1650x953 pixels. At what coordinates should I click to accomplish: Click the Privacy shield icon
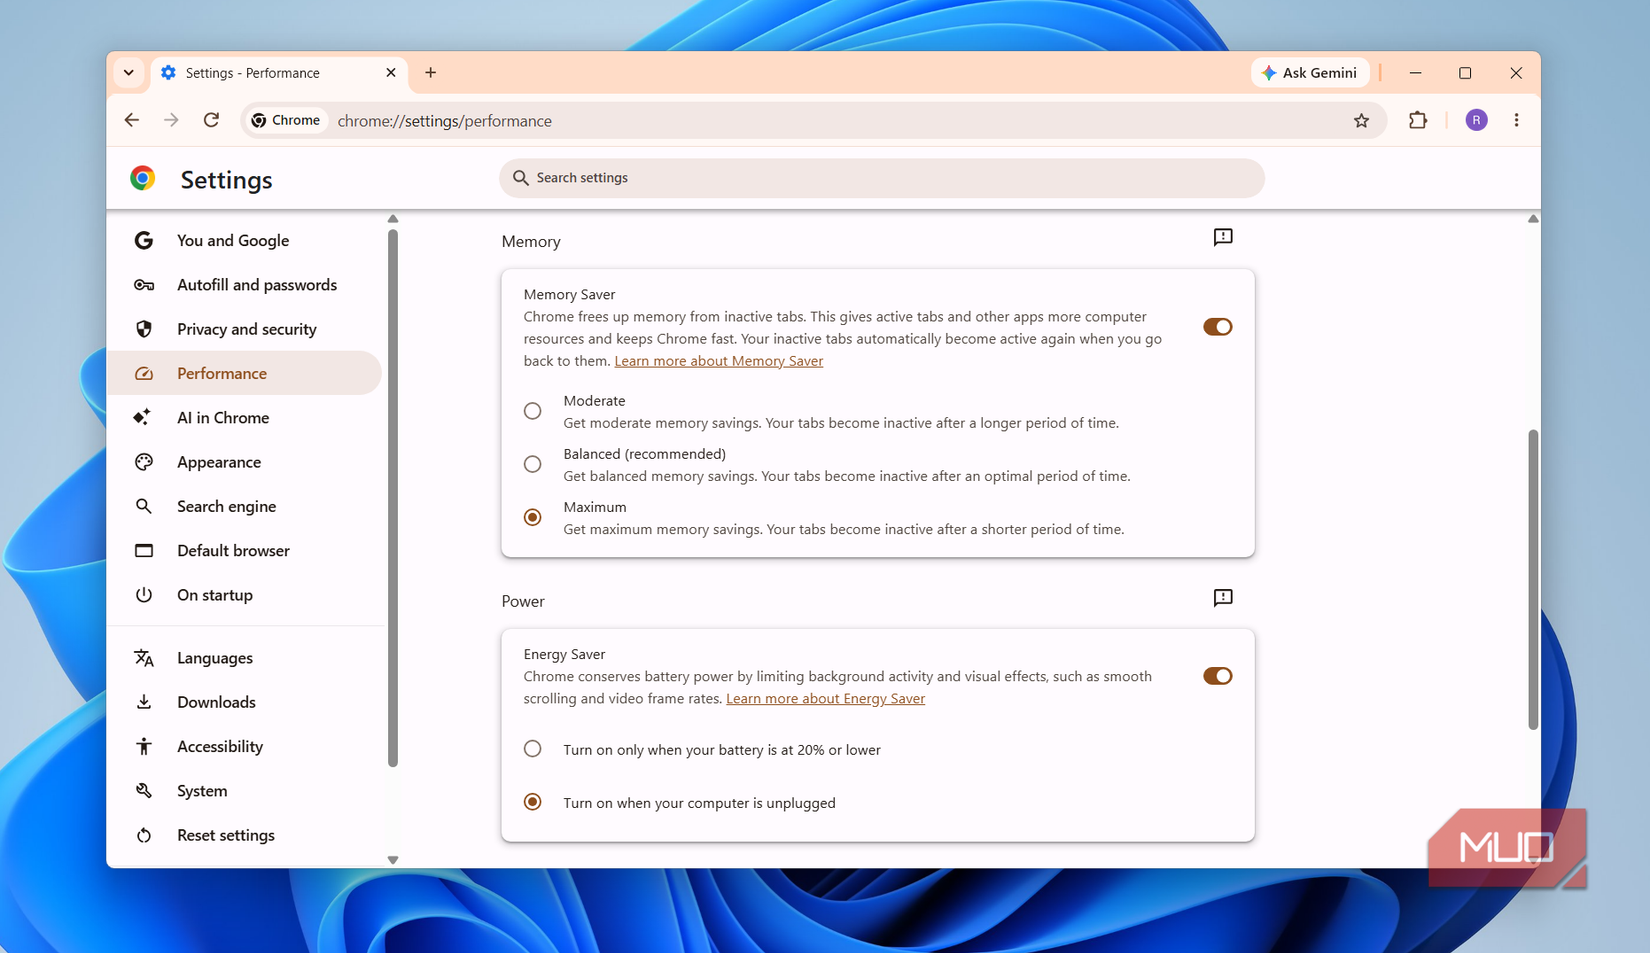pos(144,329)
